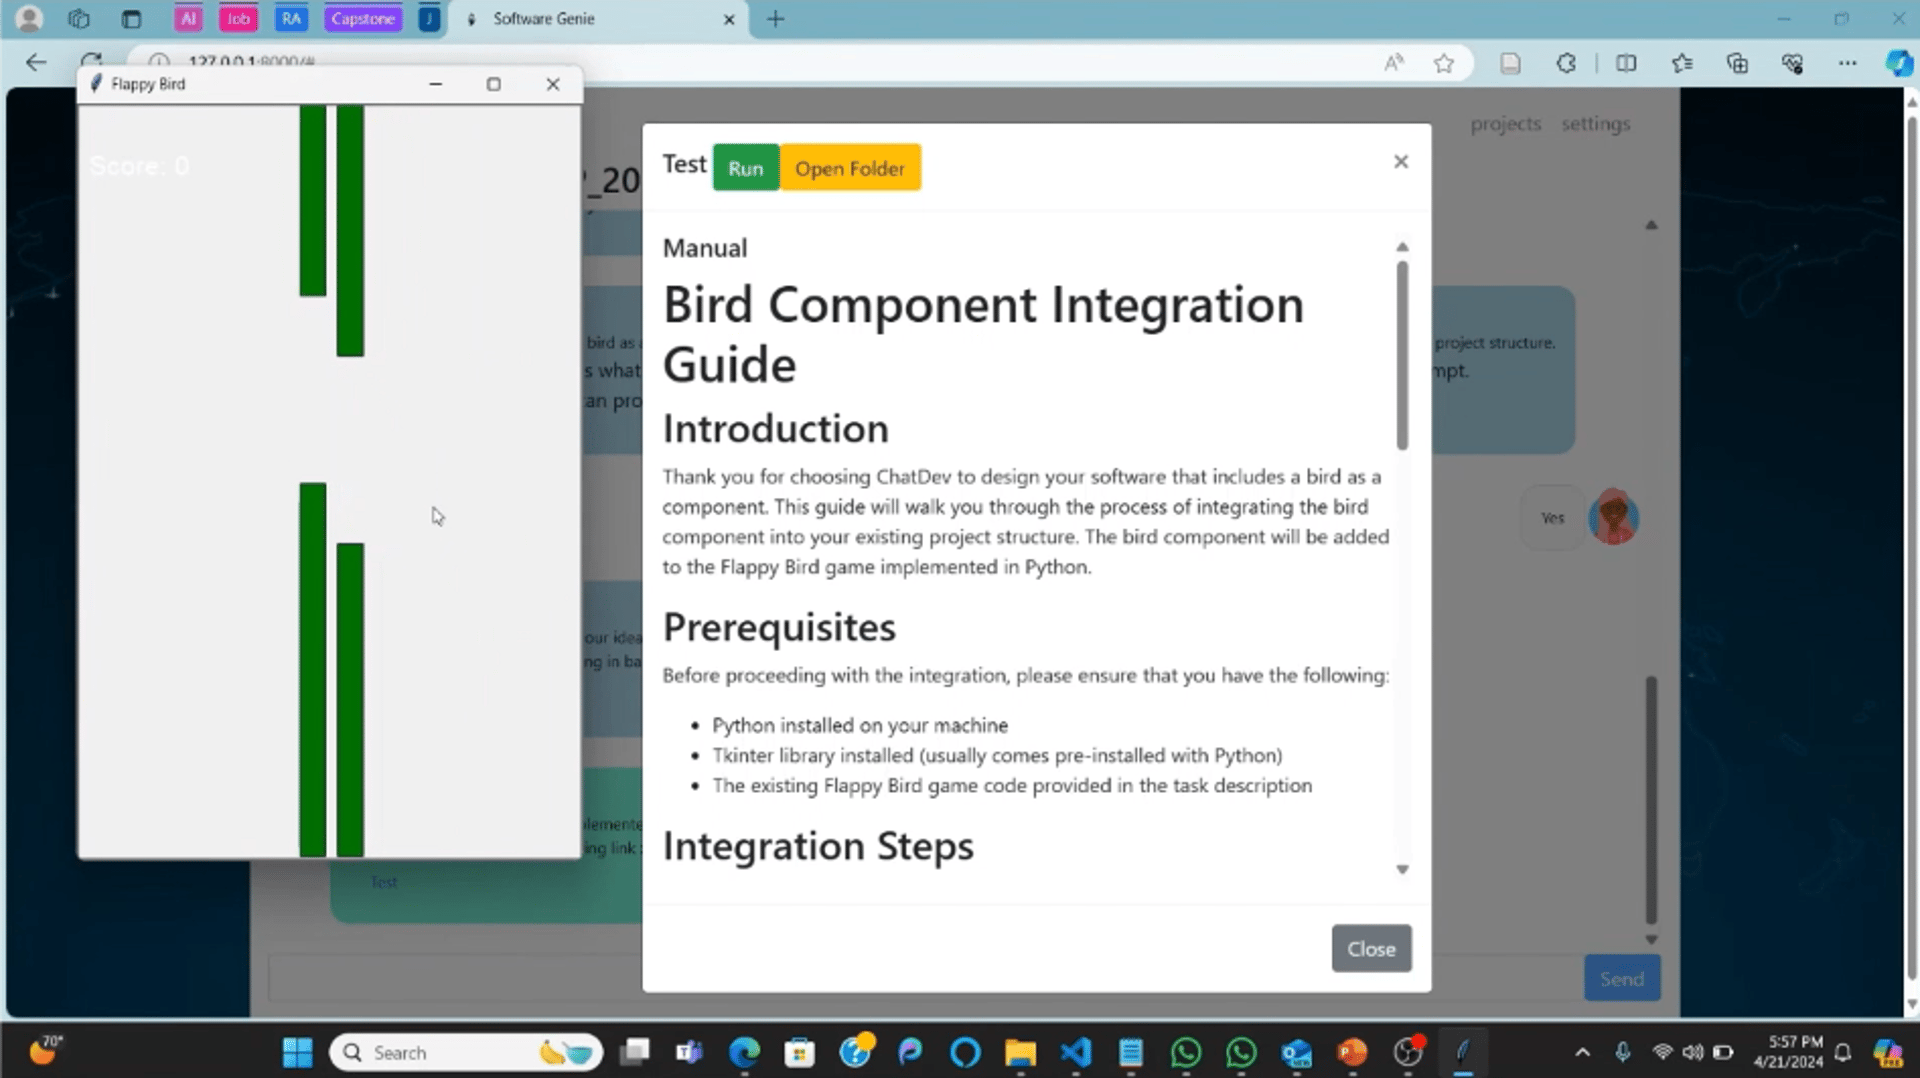
Task: Open Folder of the project
Action: 850,168
